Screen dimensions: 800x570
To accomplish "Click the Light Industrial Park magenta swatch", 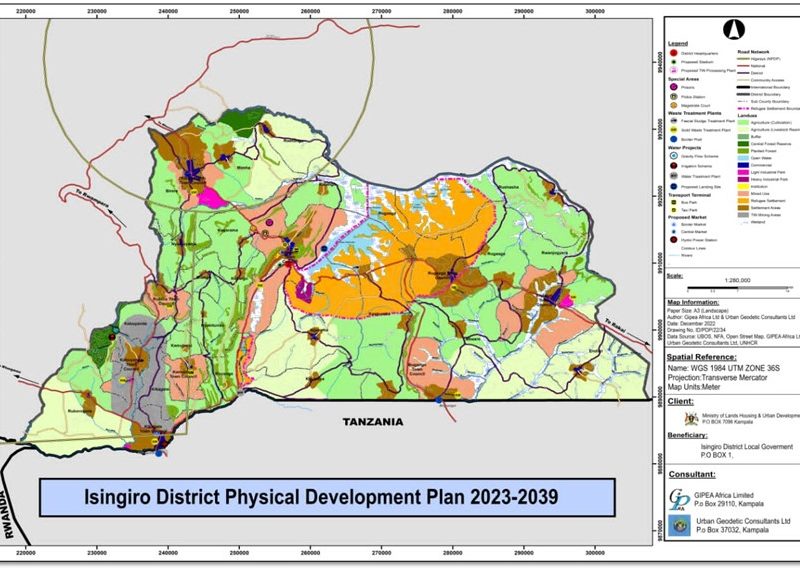I will [x=745, y=172].
